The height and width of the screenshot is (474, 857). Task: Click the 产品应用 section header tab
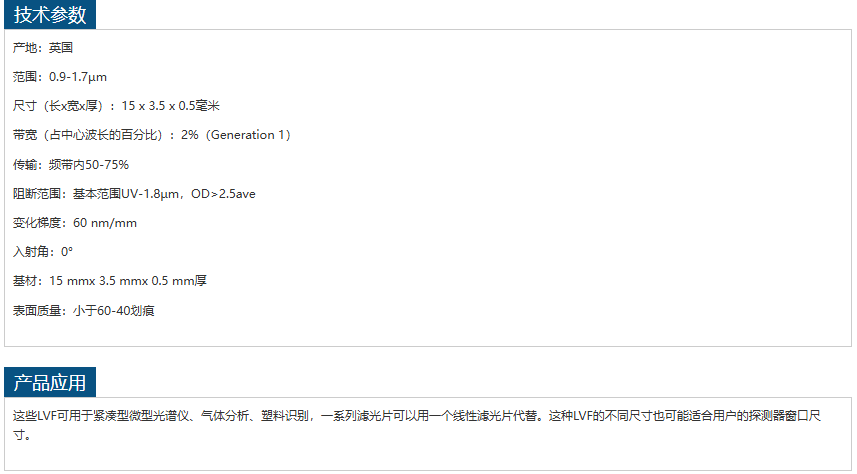(50, 382)
